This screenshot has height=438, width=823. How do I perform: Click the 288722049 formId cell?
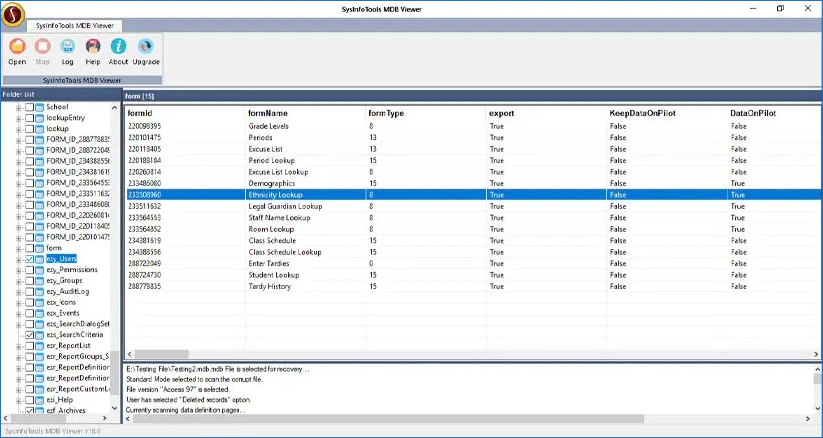point(144,264)
